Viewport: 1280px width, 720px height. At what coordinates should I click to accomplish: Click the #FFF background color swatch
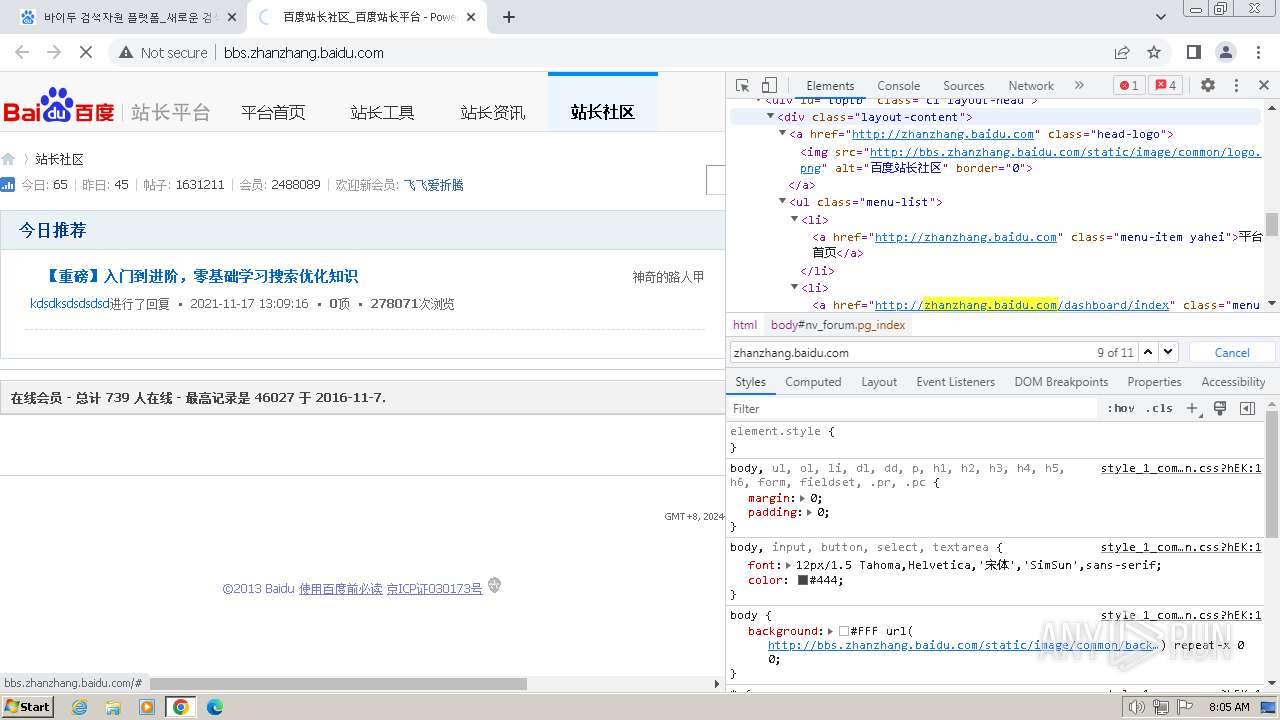tap(844, 631)
